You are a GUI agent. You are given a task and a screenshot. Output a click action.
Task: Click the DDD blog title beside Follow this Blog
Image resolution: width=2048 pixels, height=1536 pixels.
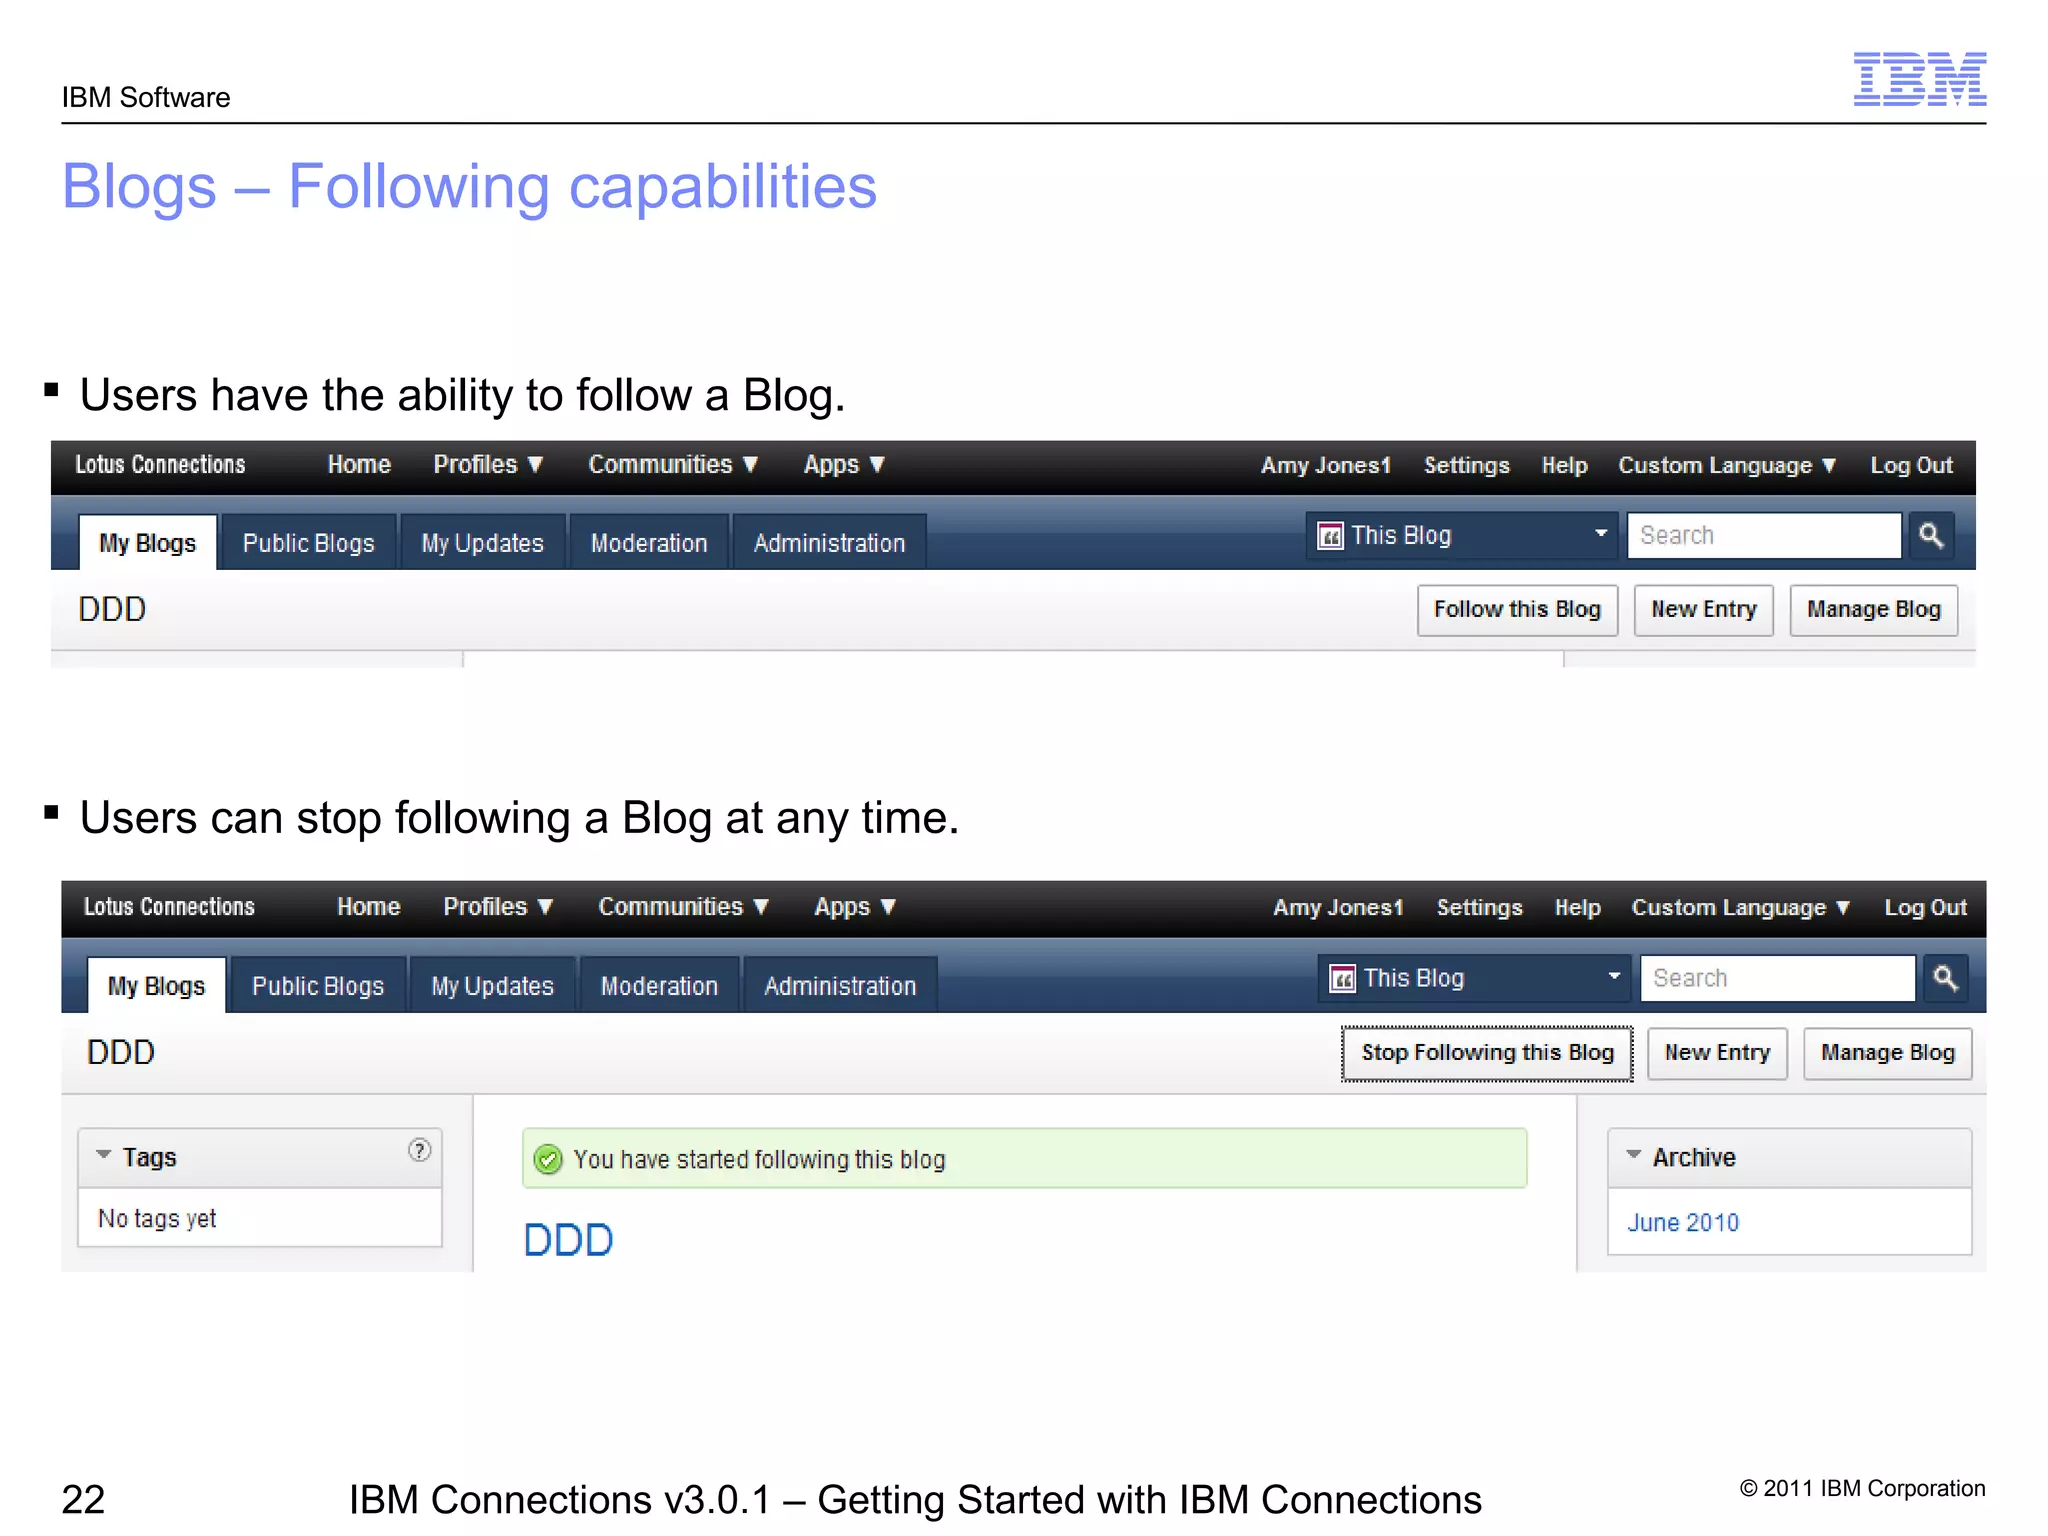(x=112, y=610)
